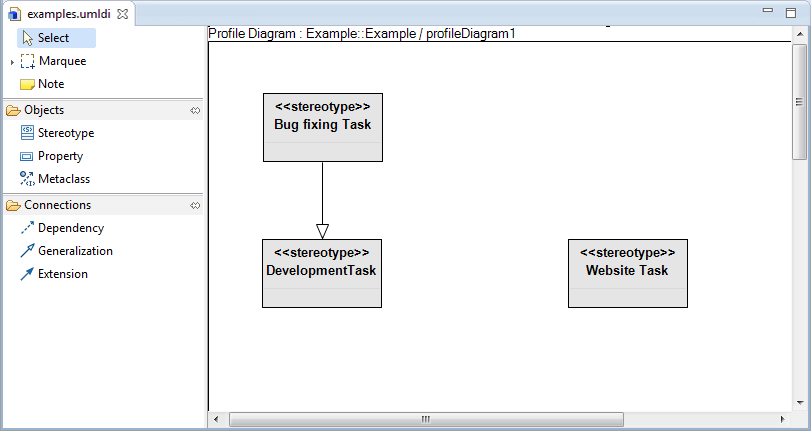Select the Property object tool

click(x=59, y=156)
